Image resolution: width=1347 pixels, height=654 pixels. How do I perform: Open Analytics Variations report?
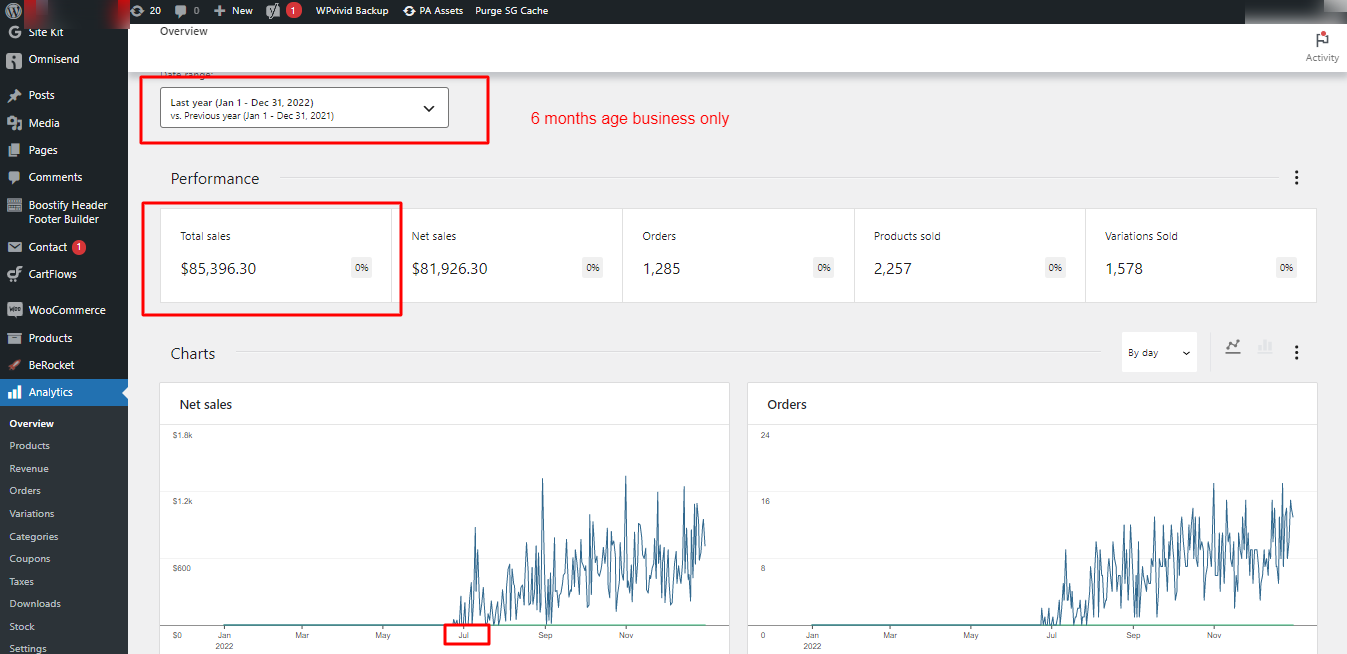(32, 514)
